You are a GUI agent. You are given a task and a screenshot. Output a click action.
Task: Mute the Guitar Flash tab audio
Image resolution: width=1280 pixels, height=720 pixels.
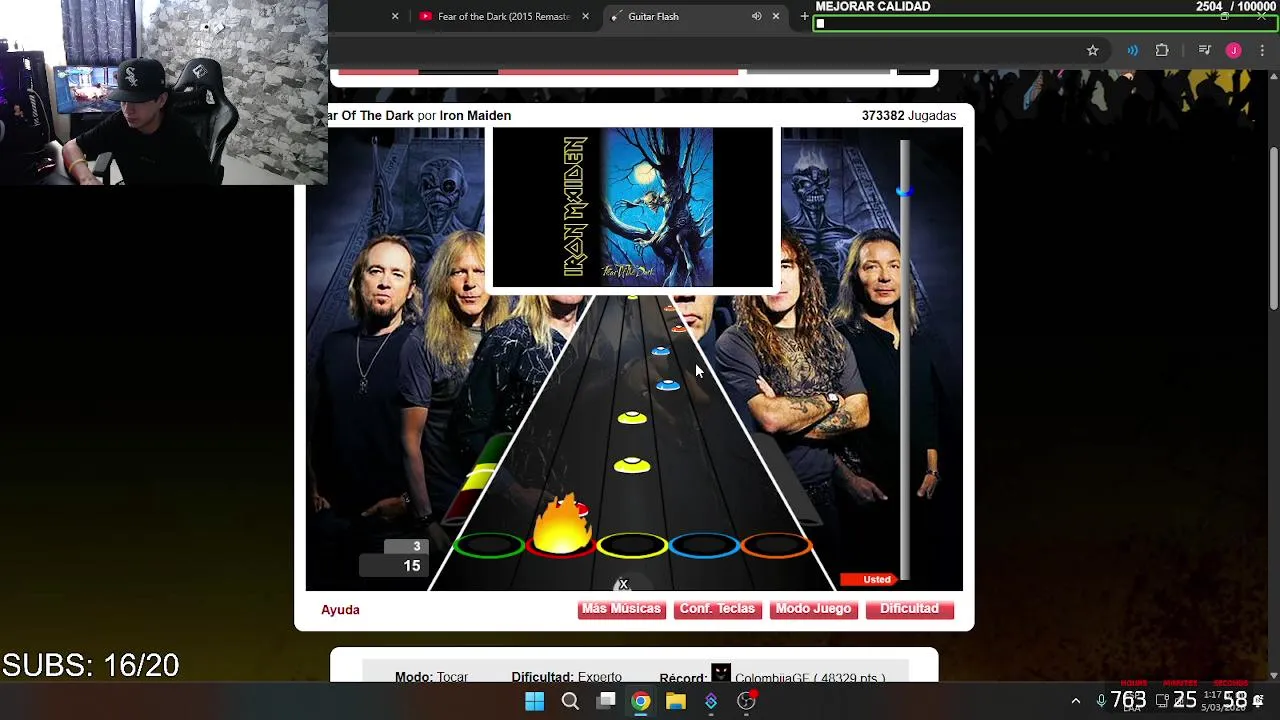coord(756,16)
